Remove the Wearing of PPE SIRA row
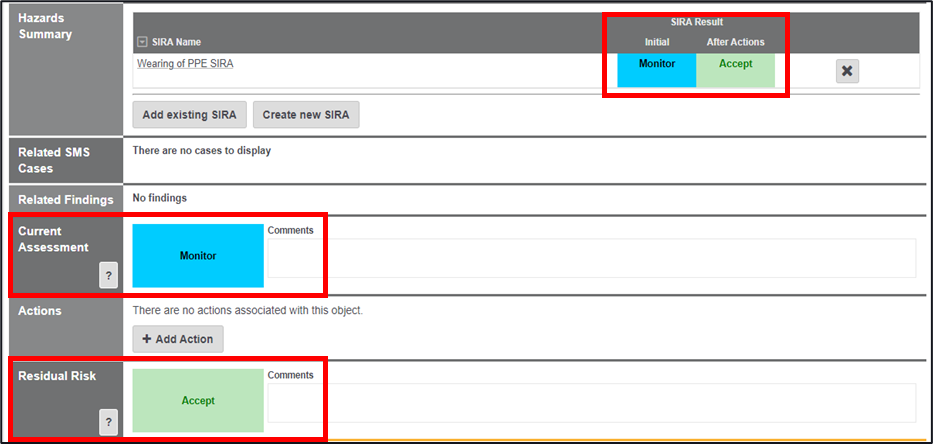 click(x=847, y=71)
